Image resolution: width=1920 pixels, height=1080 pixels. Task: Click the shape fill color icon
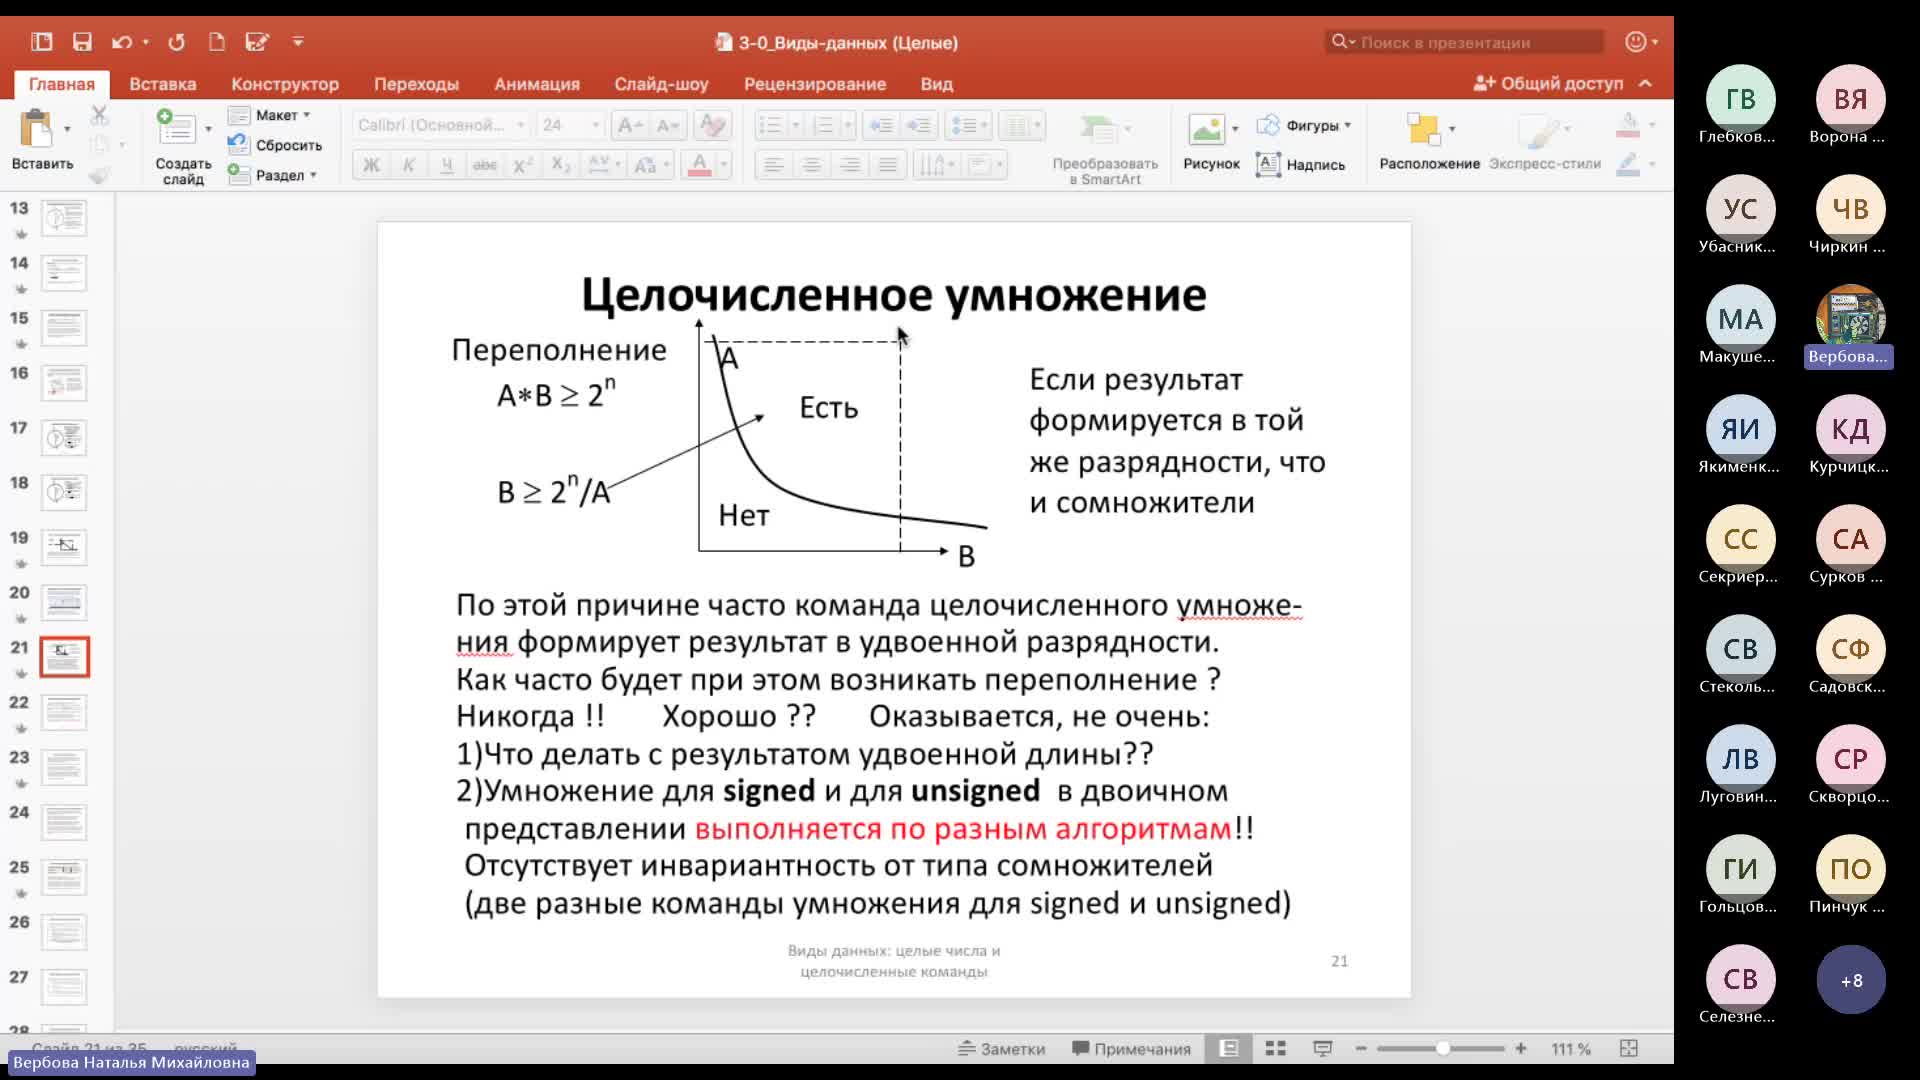1628,125
